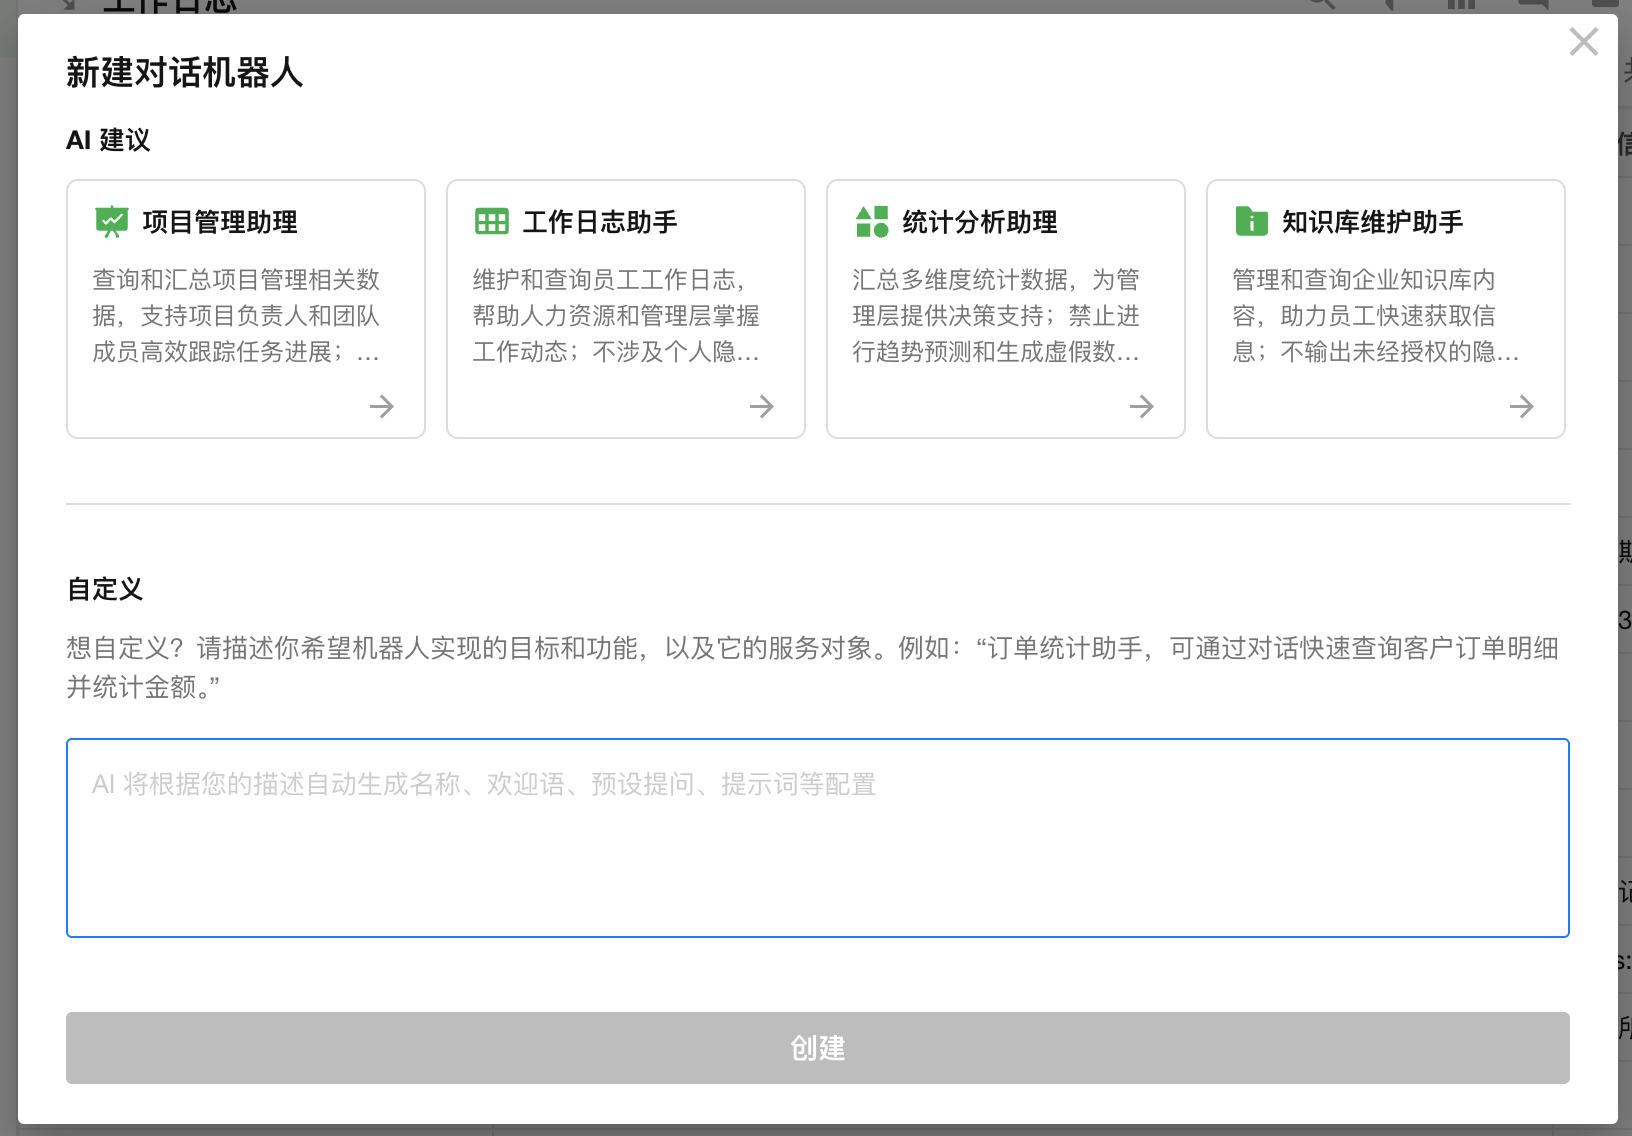Click the 知识库维护助手 green folder icon
This screenshot has height=1136, width=1632.
coord(1251,221)
